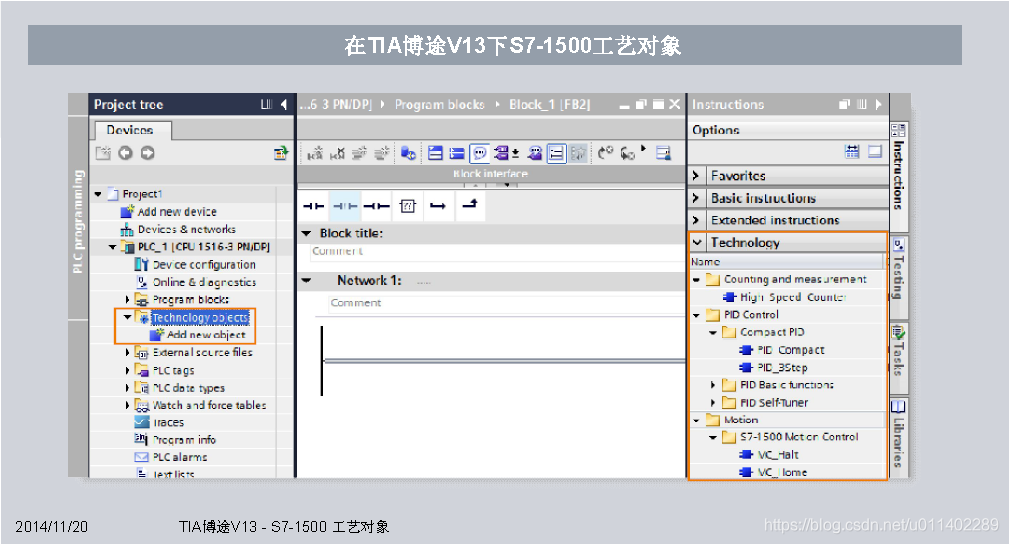Open Online & diagnostics
The height and width of the screenshot is (544, 1009).
click(x=204, y=282)
